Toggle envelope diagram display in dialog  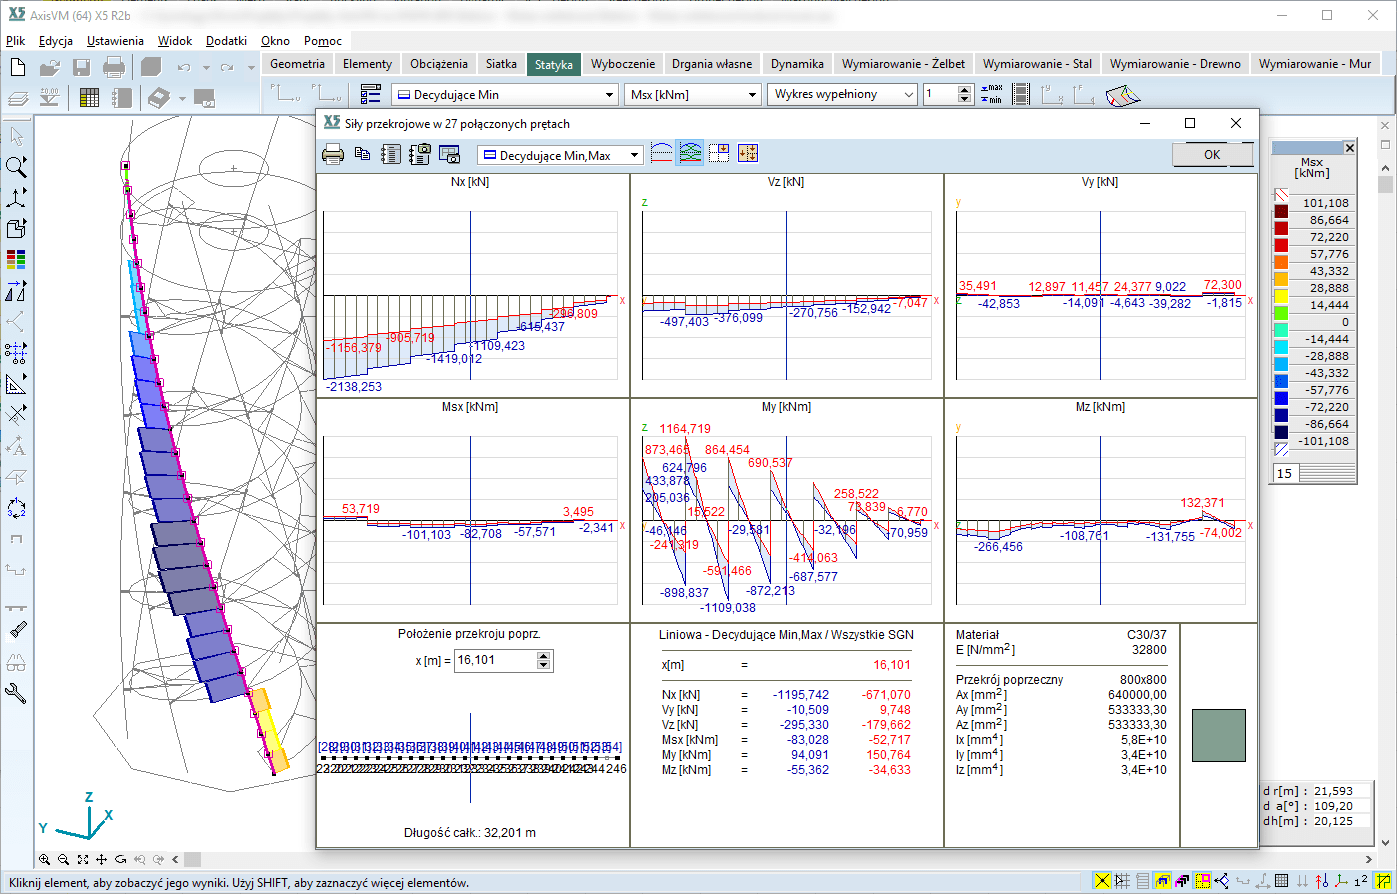tap(690, 154)
